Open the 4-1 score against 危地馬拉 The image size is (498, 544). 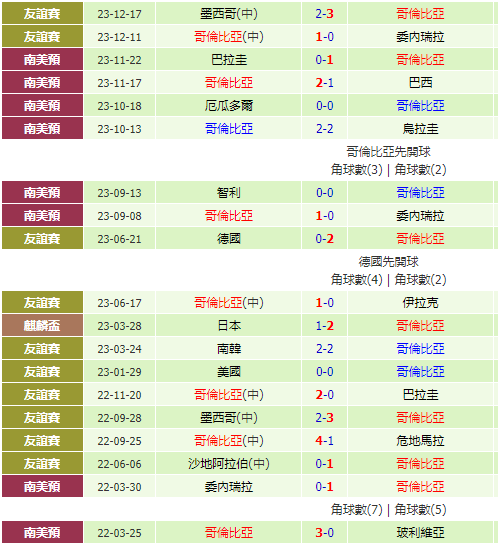coord(324,441)
